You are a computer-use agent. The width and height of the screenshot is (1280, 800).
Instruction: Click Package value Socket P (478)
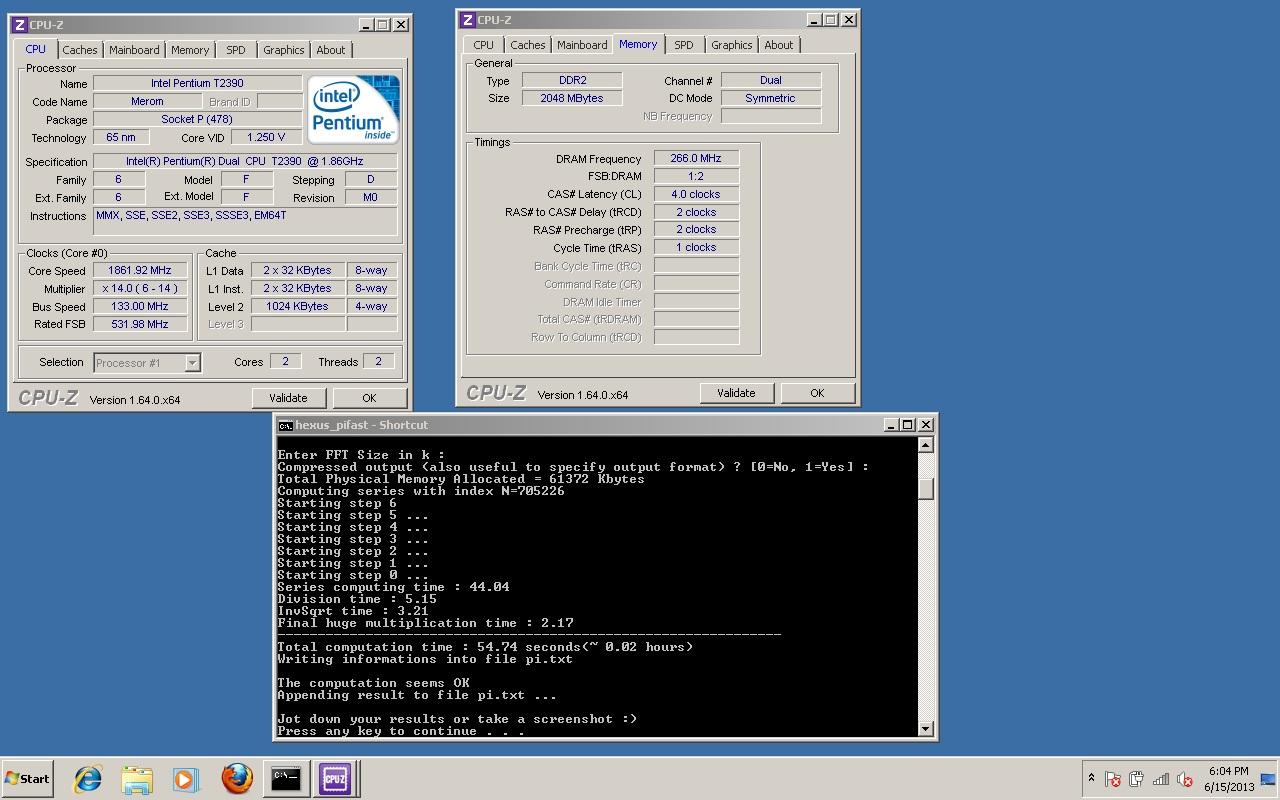tap(197, 119)
